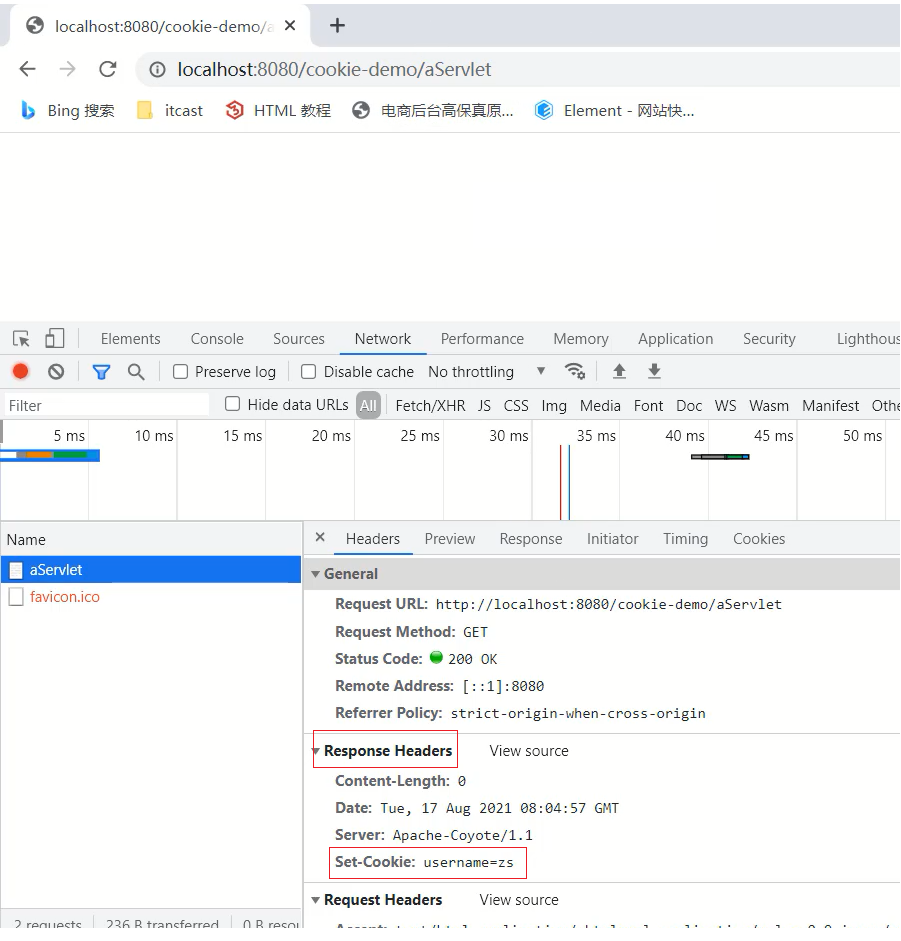Stop recording network log
The image size is (901, 941).
[x=20, y=372]
